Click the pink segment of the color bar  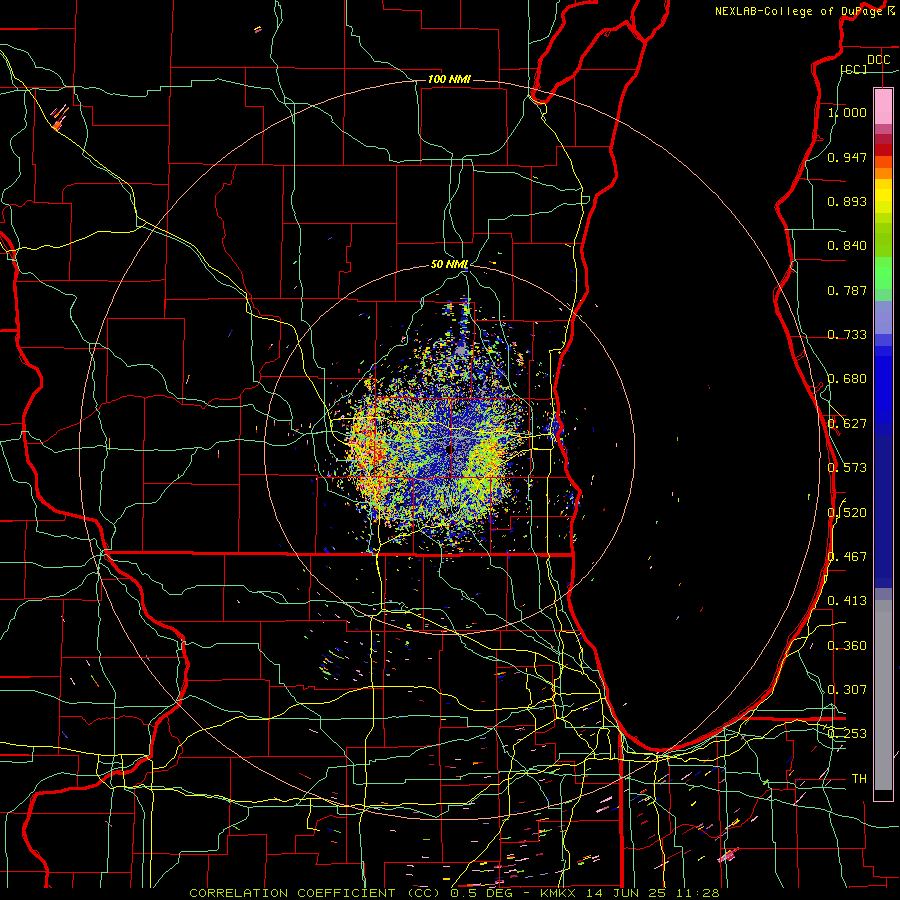tap(883, 106)
